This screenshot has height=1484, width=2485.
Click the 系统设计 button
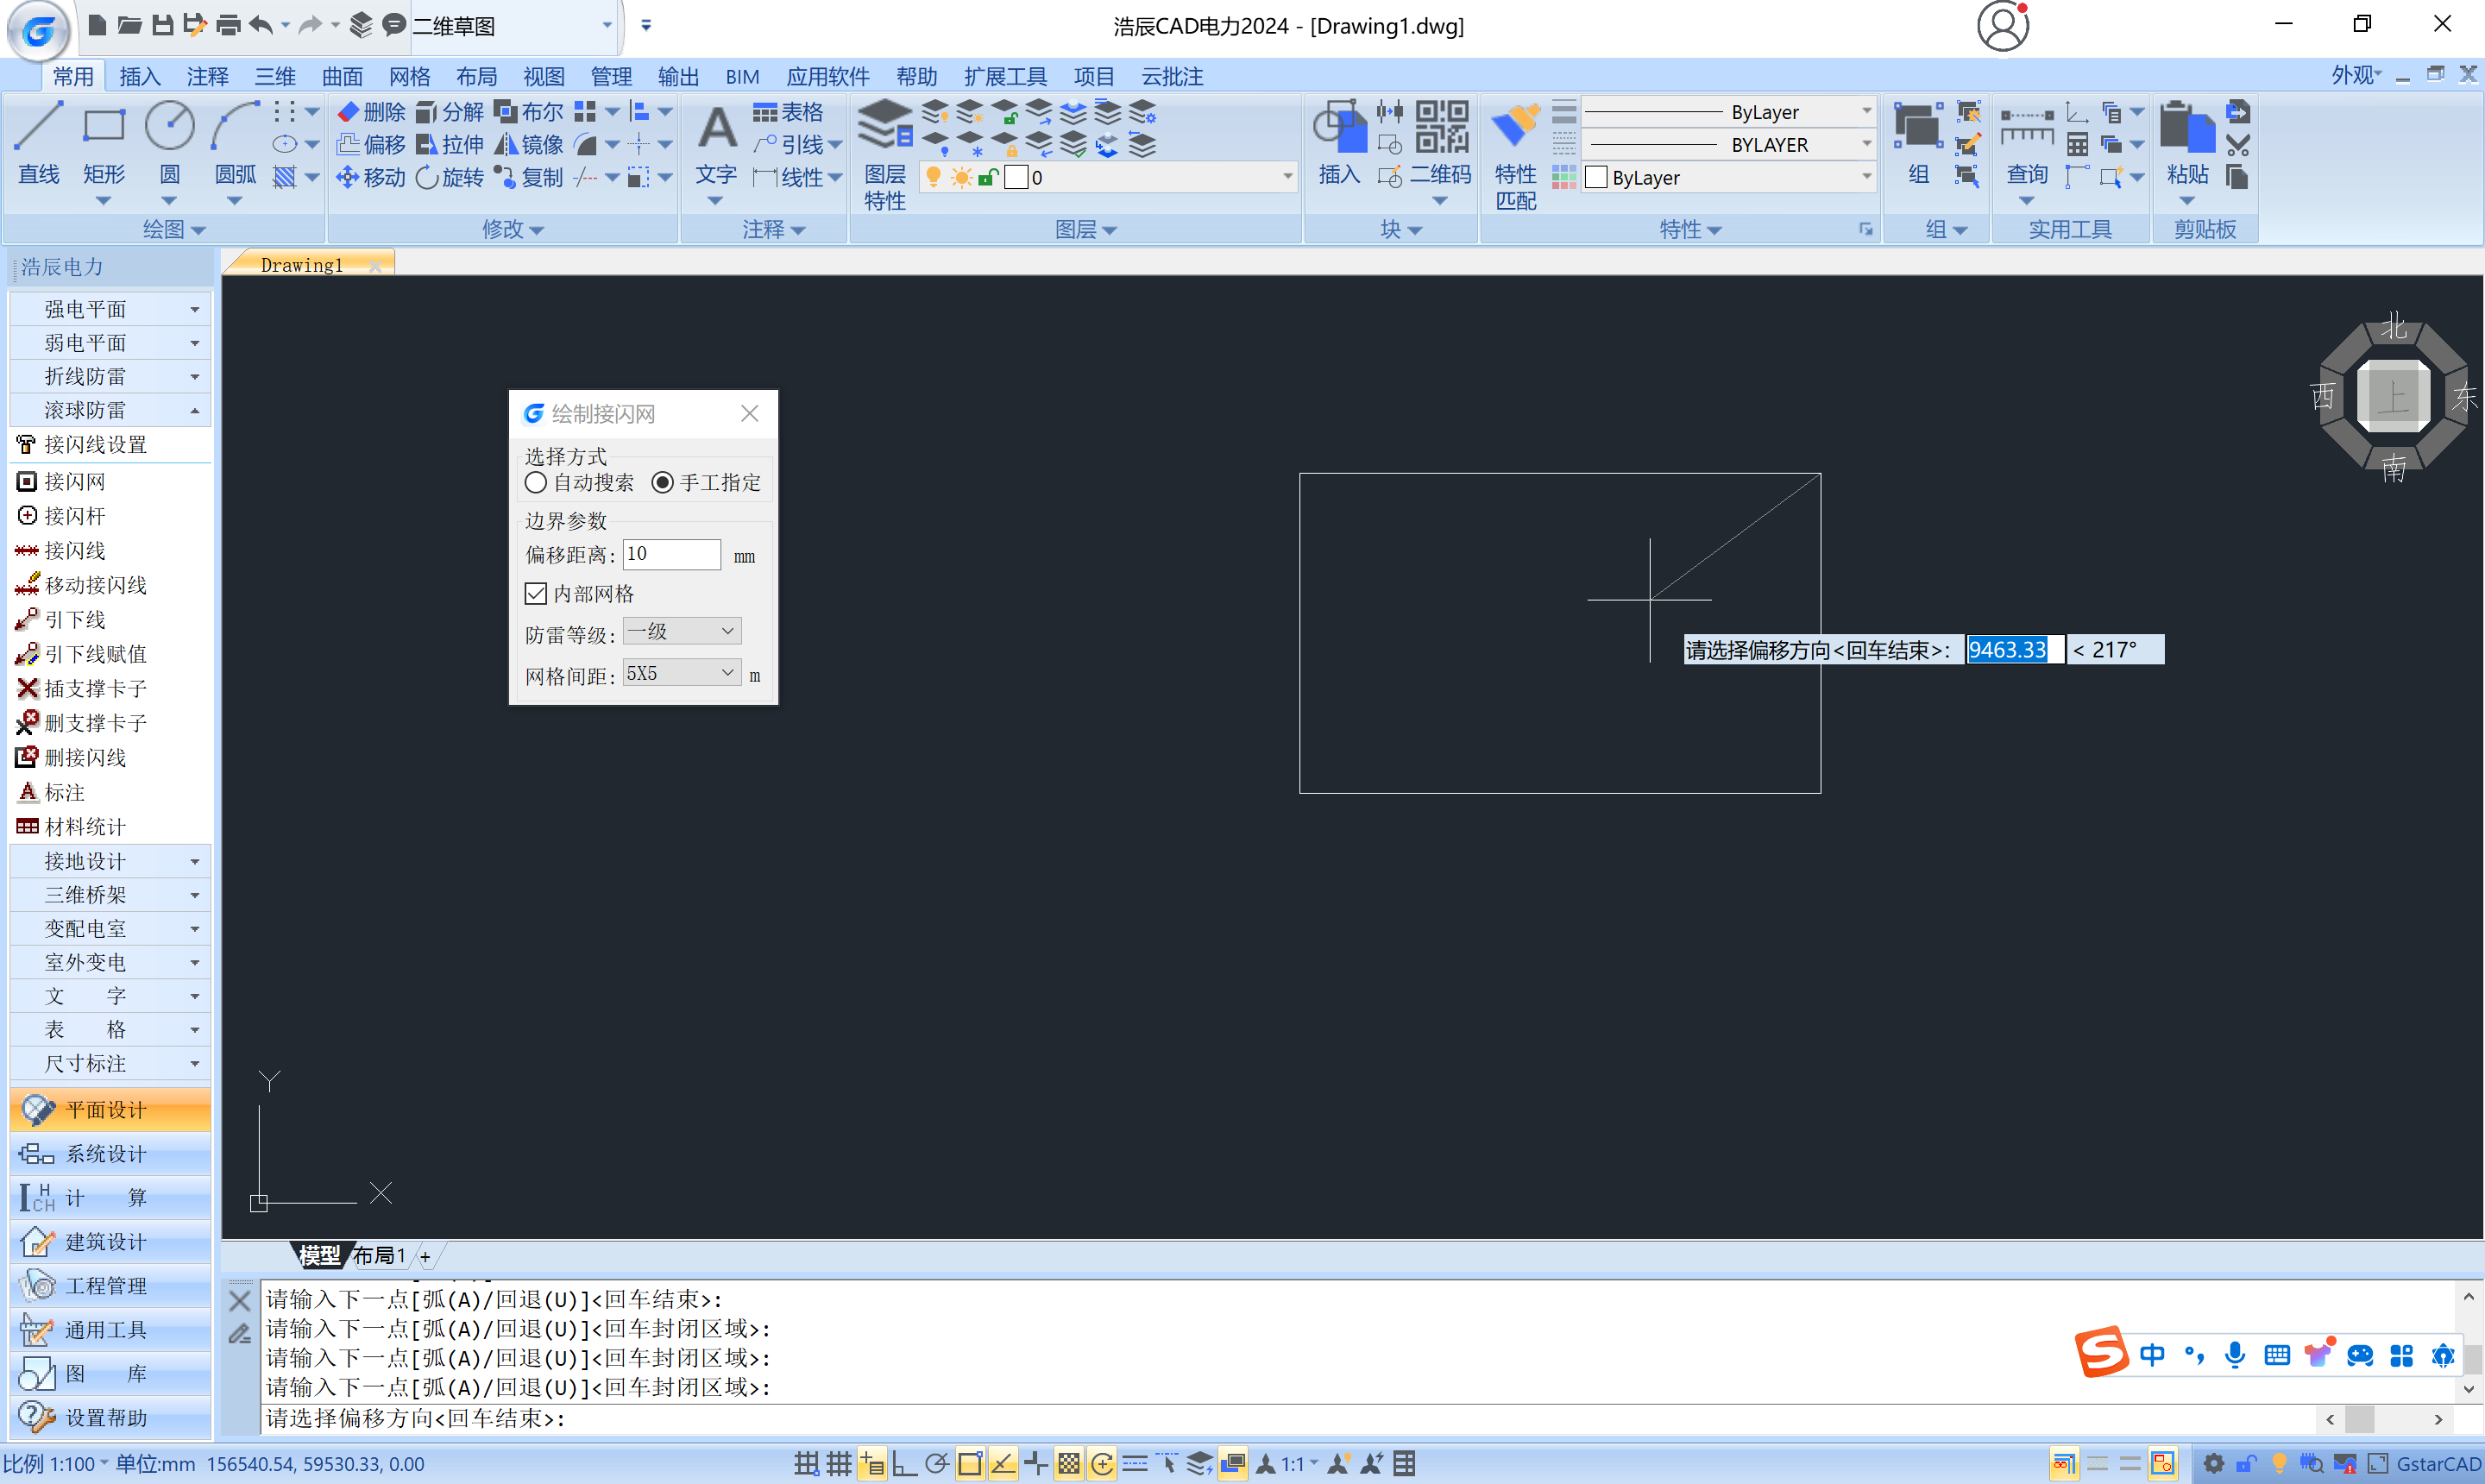[106, 1154]
